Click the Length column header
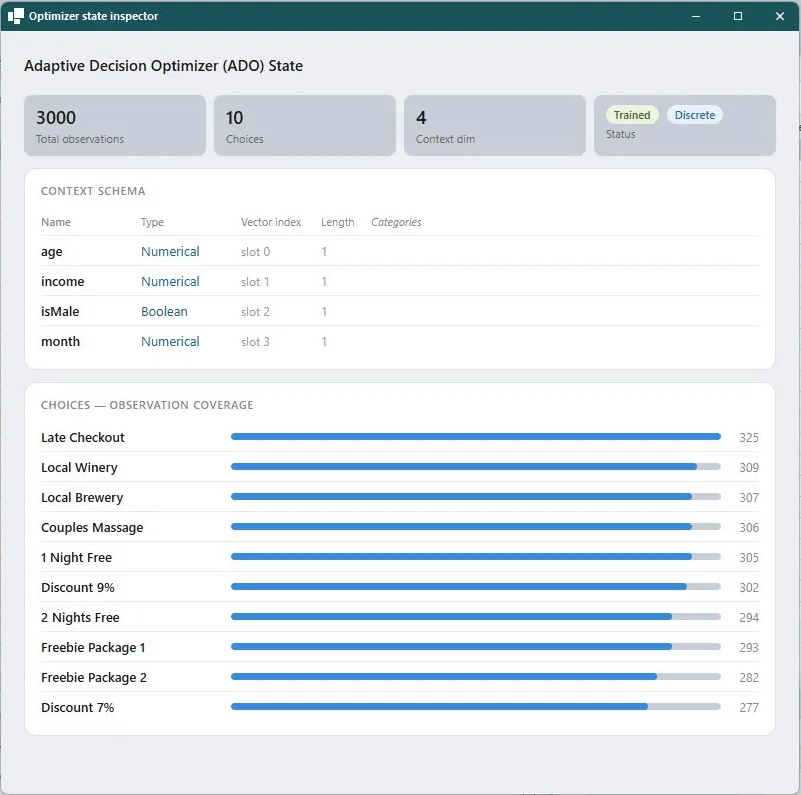This screenshot has height=795, width=801. tap(337, 222)
